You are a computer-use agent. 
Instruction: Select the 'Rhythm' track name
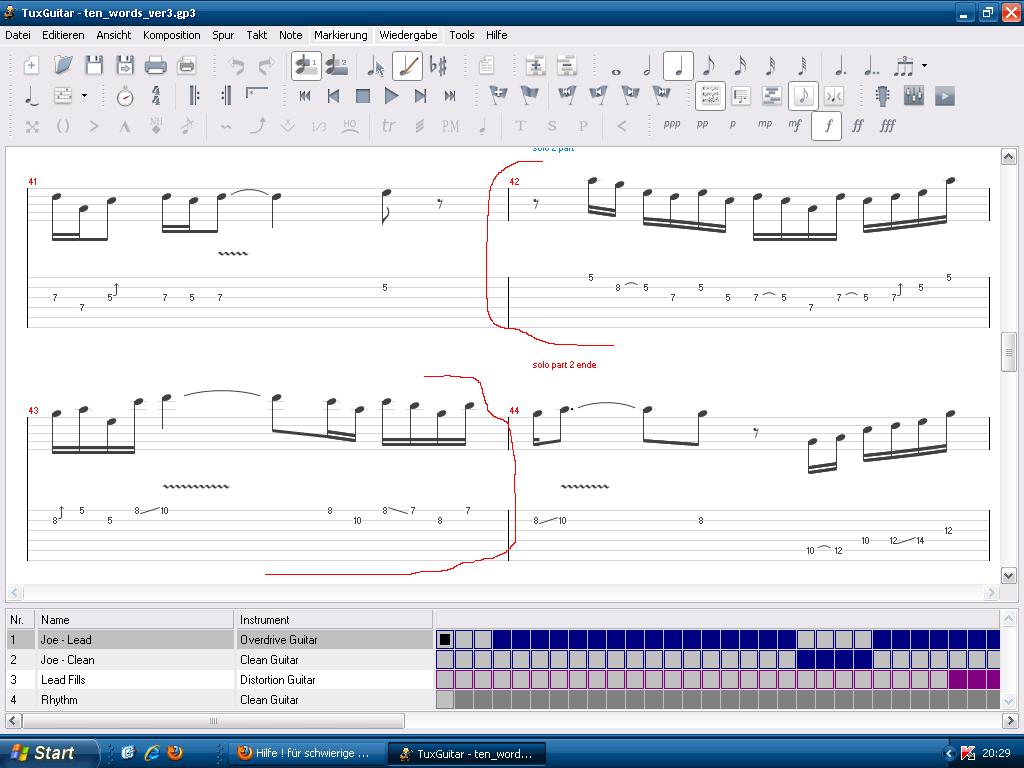59,700
